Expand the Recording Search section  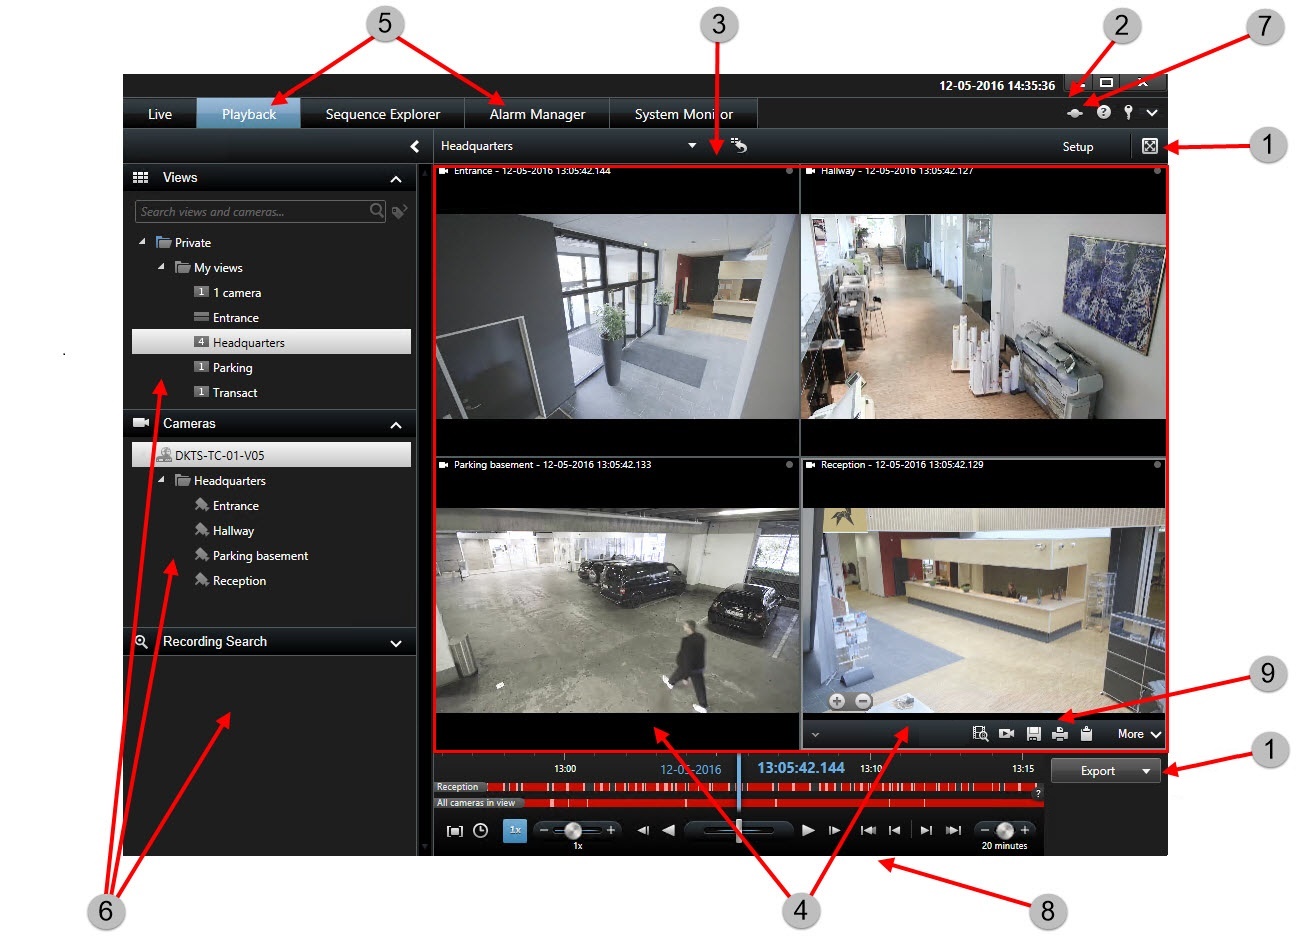coord(397,641)
